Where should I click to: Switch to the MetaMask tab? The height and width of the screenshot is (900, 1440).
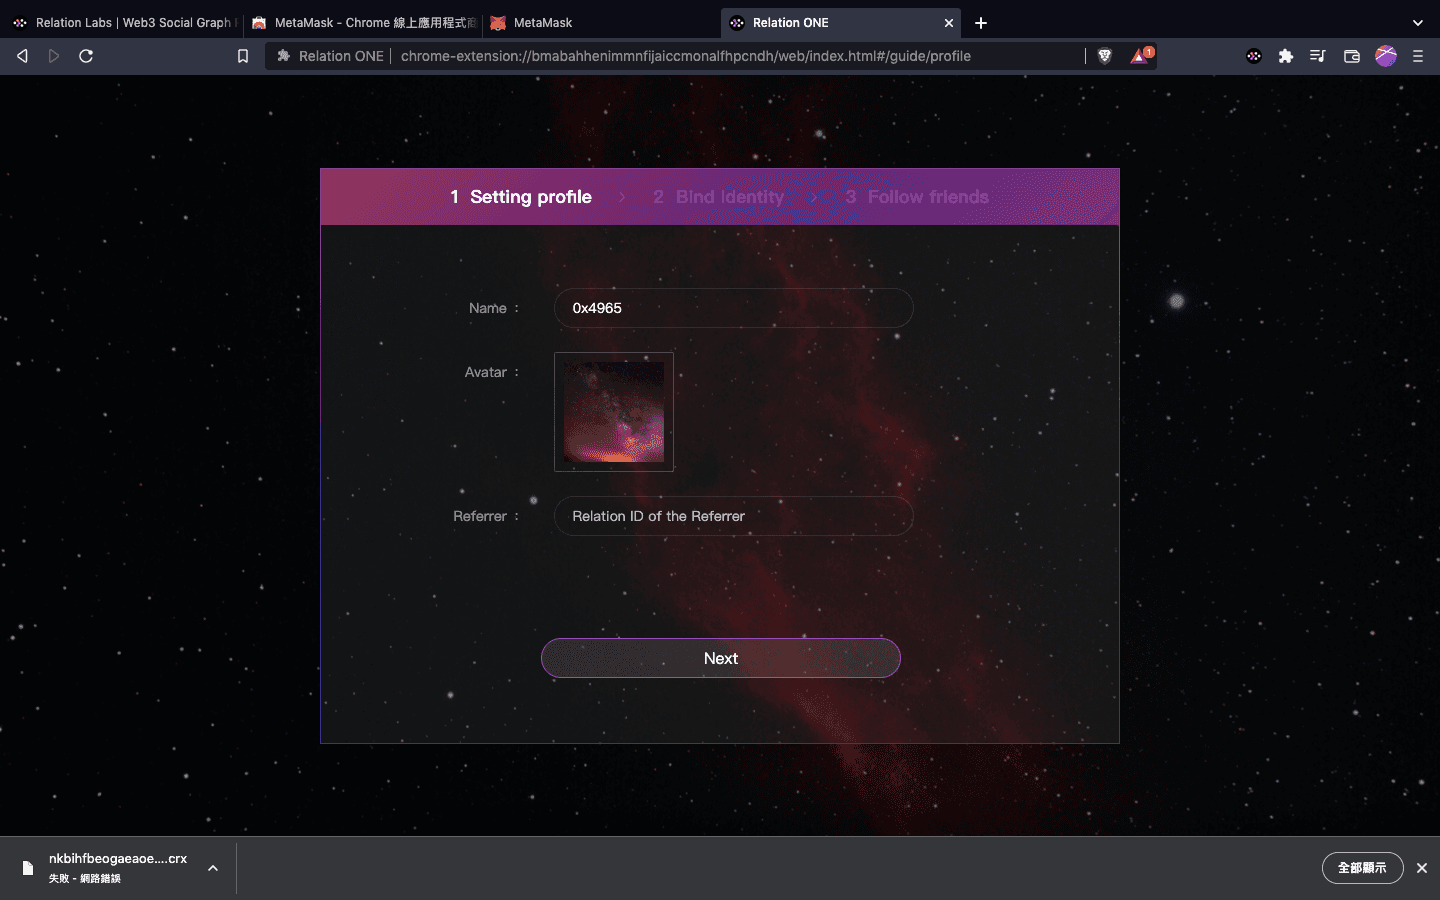coord(600,22)
